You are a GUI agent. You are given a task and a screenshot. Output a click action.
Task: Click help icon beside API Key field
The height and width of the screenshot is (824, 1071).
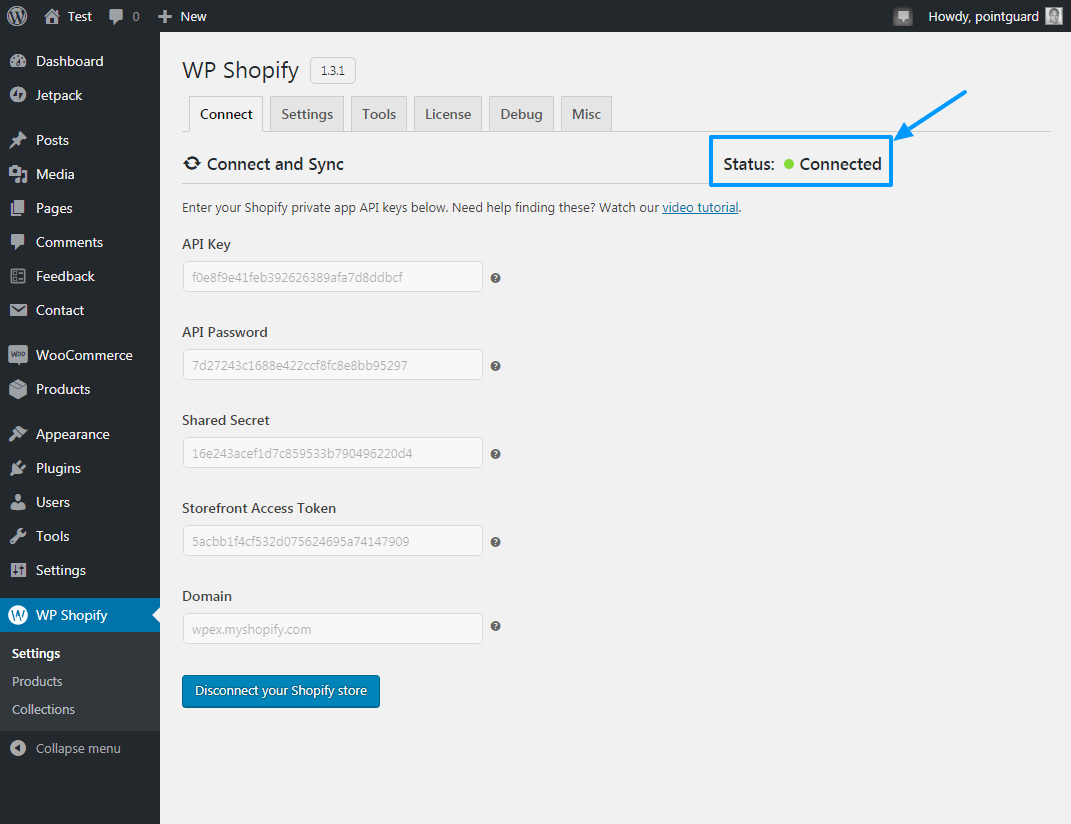[x=495, y=278]
